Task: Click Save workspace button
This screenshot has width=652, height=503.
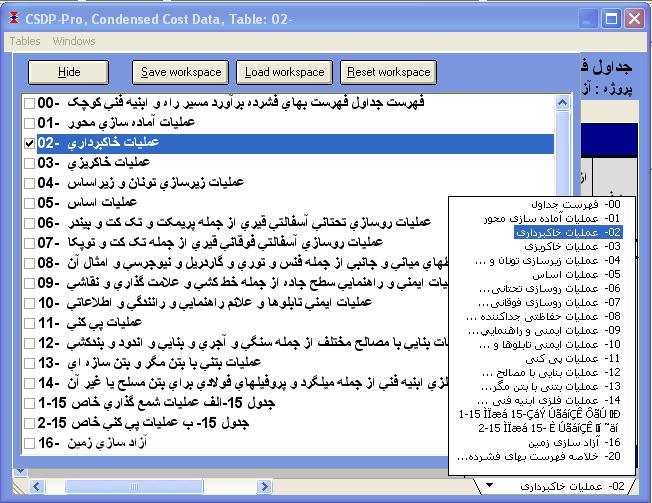Action: (180, 72)
